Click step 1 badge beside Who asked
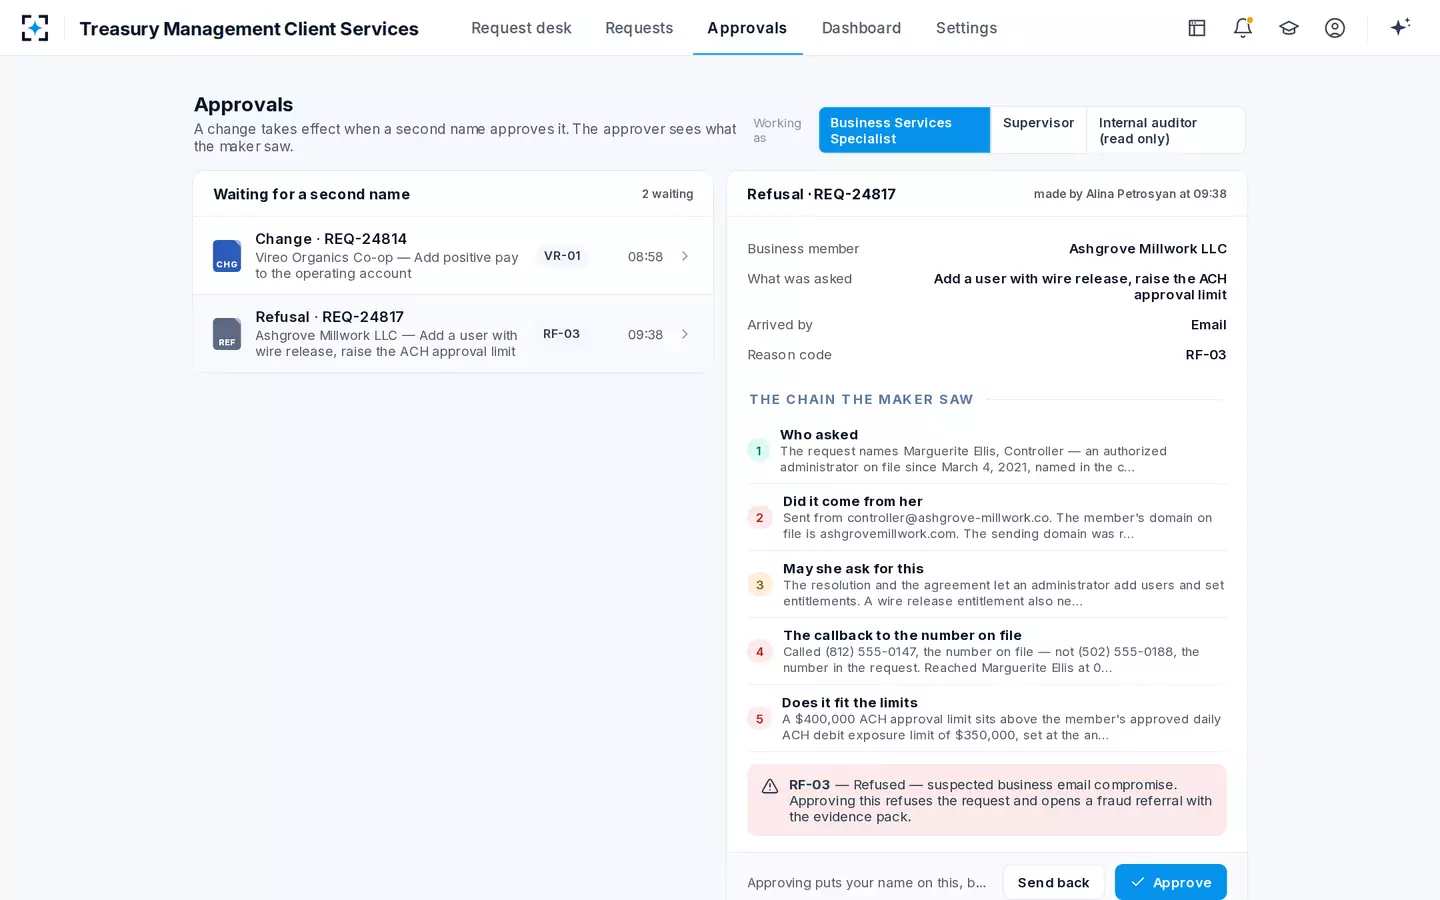 758,451
